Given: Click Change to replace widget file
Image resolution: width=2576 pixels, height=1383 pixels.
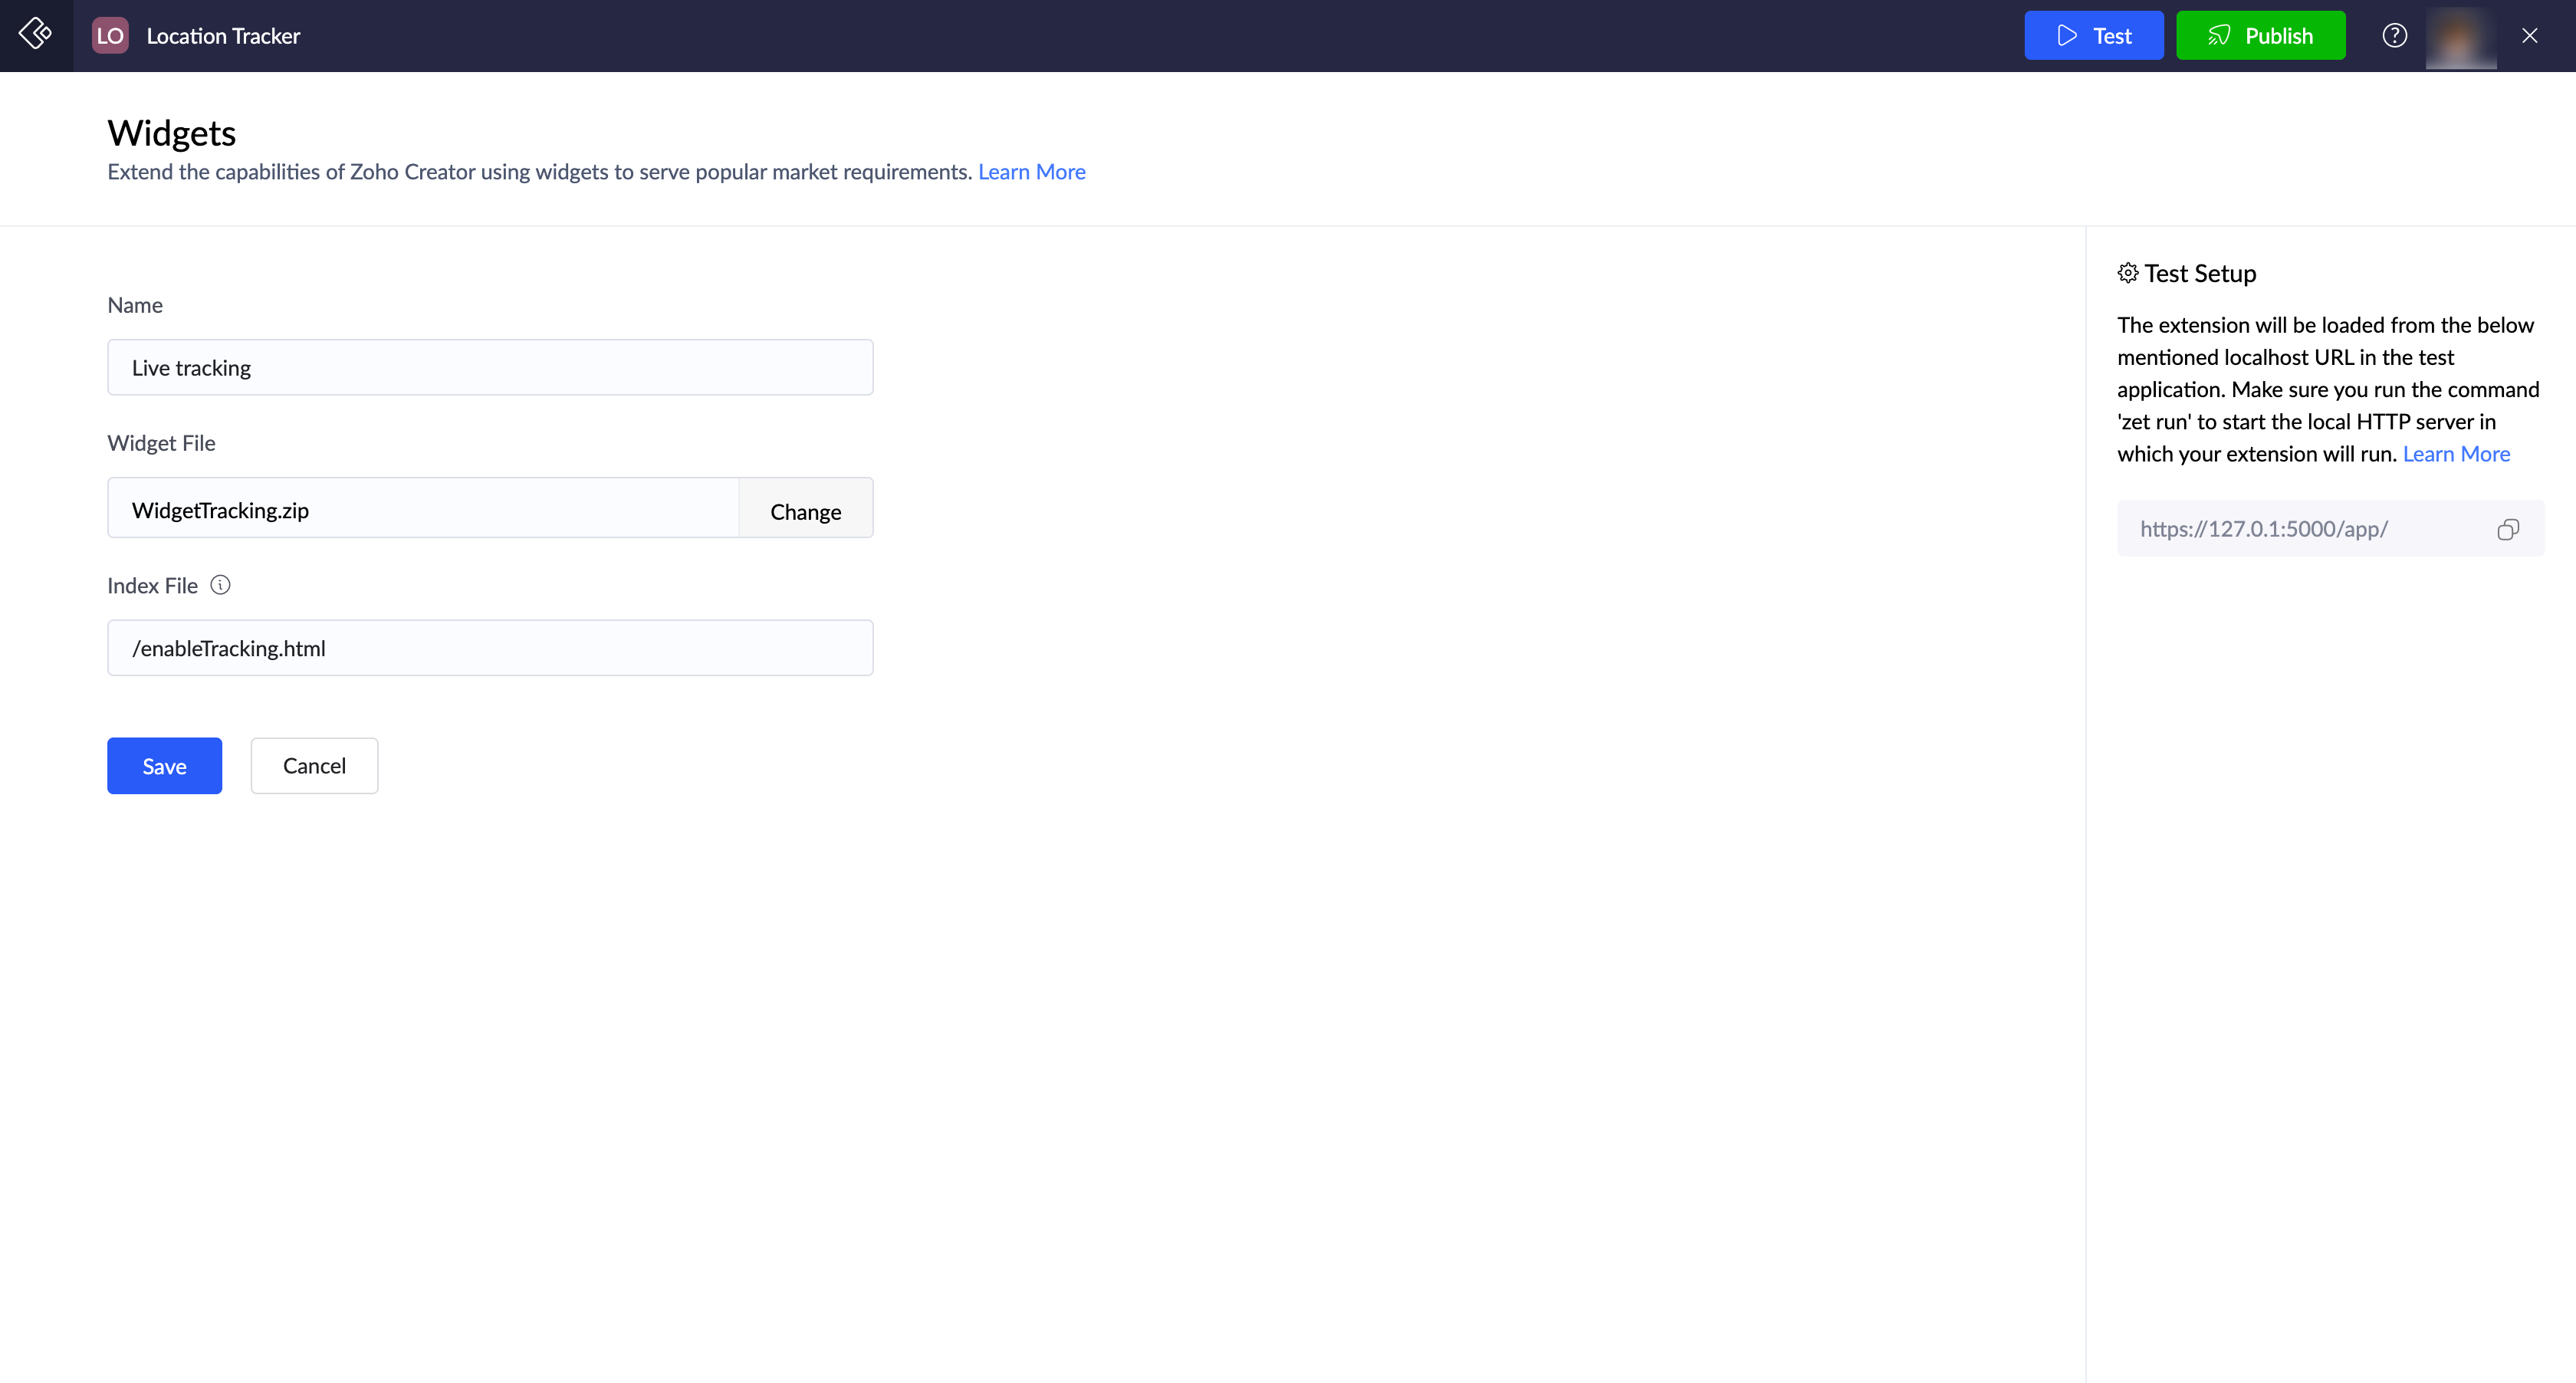Looking at the screenshot, I should (x=805, y=511).
